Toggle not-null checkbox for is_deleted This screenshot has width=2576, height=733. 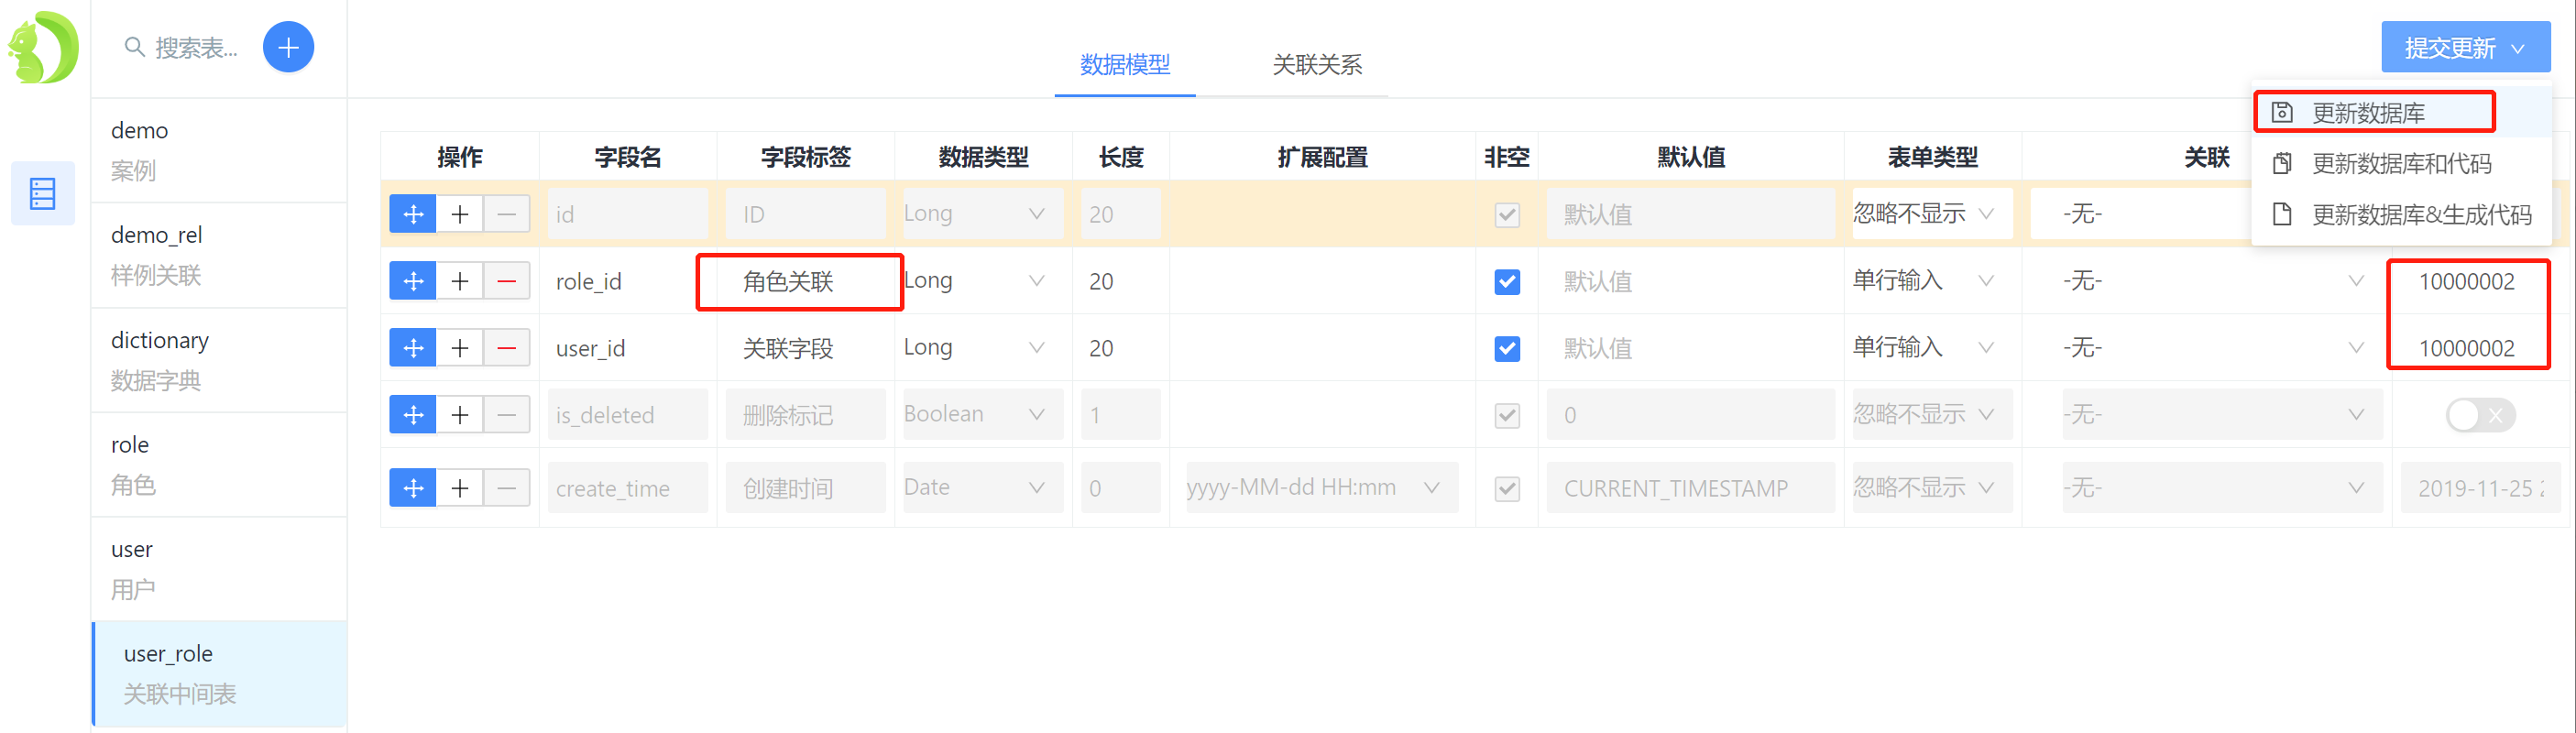click(1507, 415)
